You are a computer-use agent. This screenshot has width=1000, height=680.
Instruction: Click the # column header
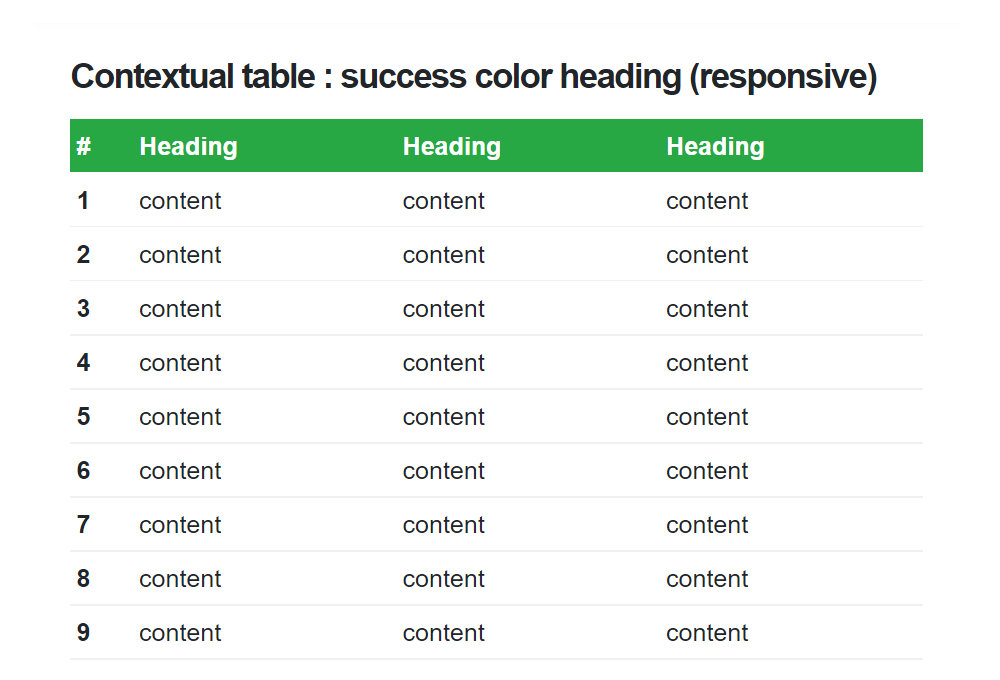click(x=84, y=146)
